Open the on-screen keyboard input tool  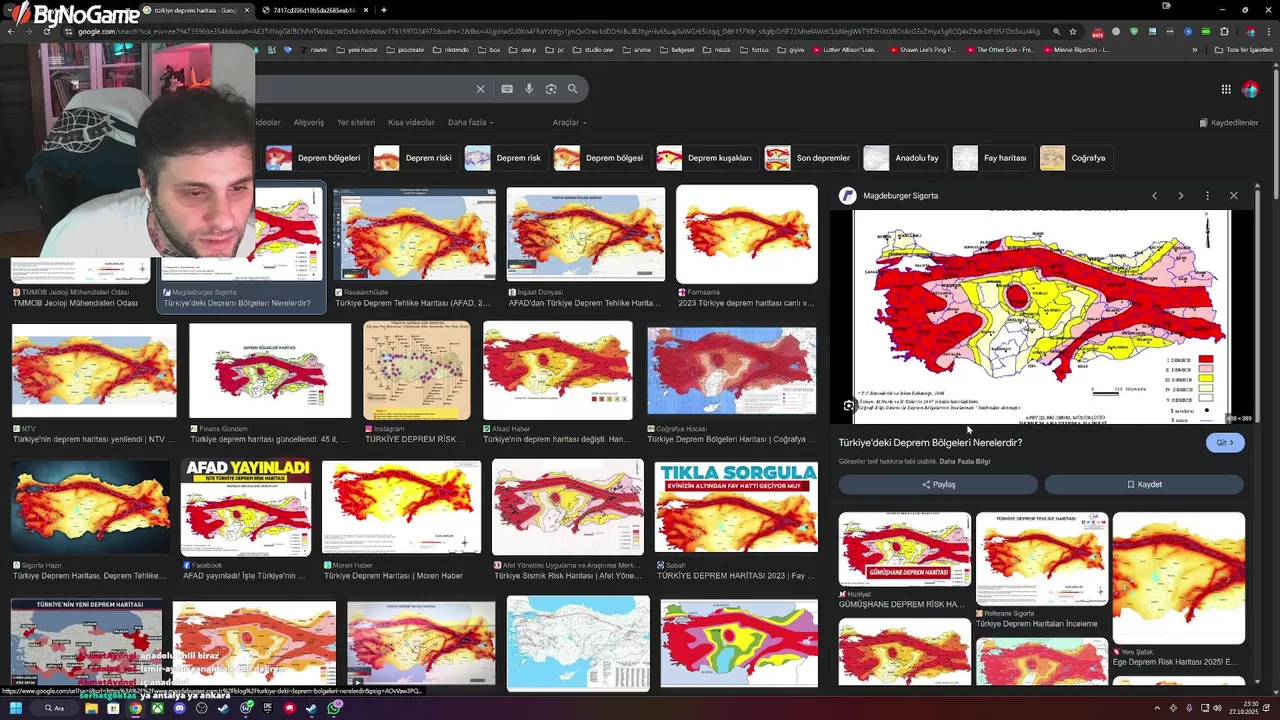pyautogui.click(x=507, y=89)
